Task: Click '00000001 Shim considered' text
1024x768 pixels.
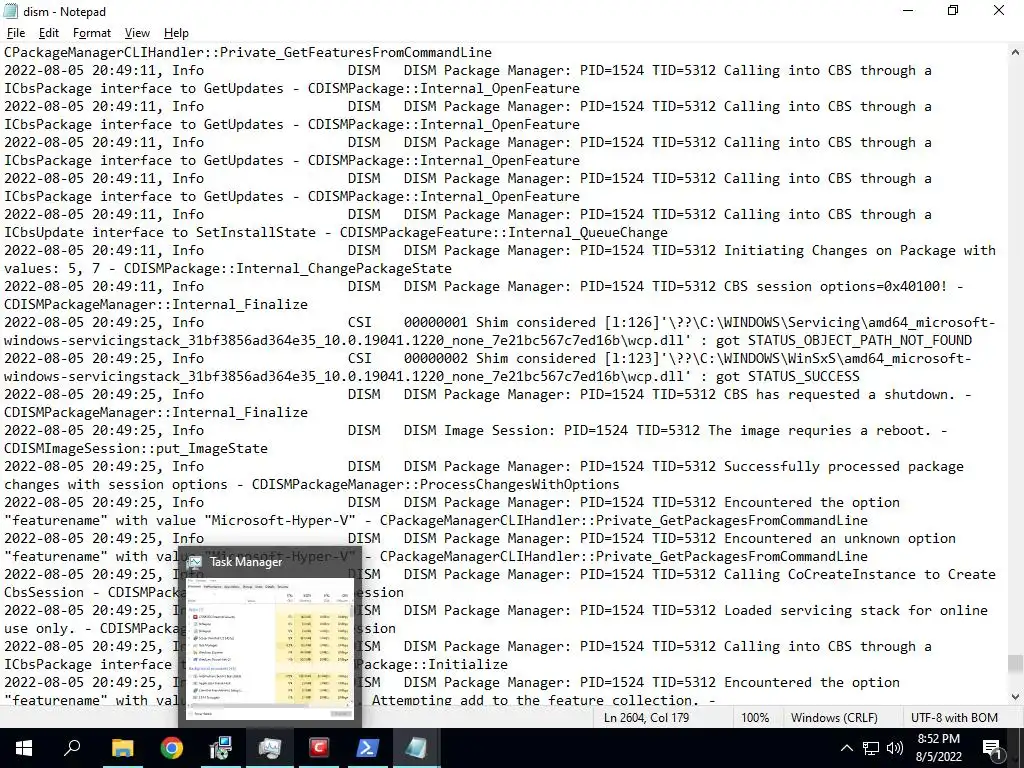Action: click(x=500, y=323)
